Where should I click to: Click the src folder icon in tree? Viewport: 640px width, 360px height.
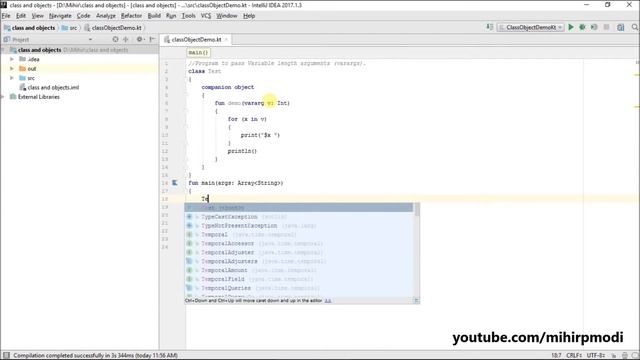coord(22,78)
